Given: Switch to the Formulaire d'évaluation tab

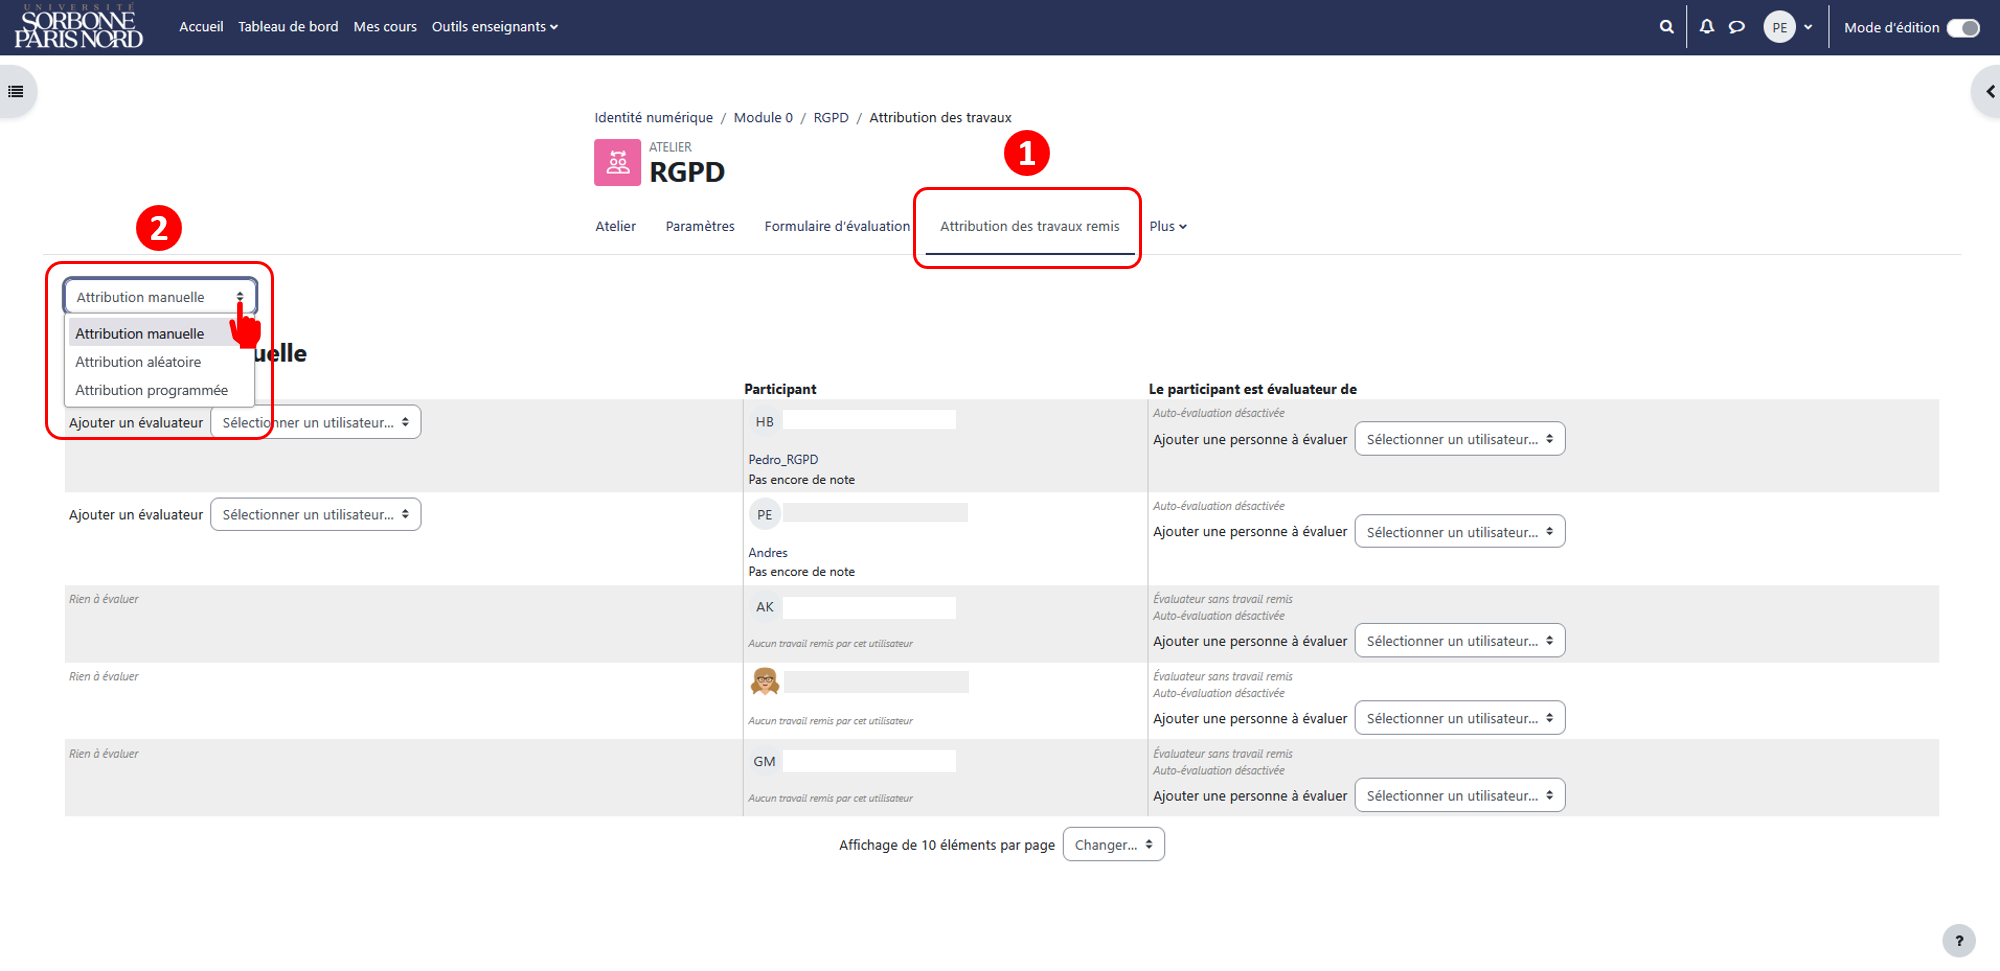Looking at the screenshot, I should (837, 226).
